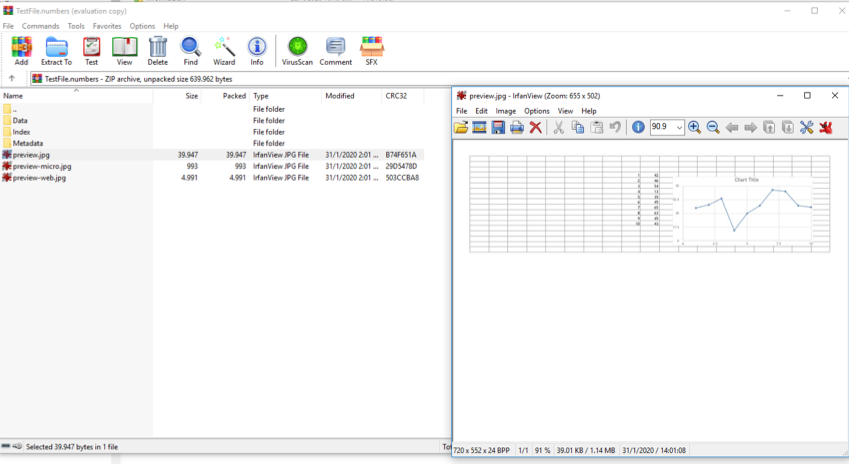
Task: Click the IrfanView Slideshow icon
Action: click(479, 127)
